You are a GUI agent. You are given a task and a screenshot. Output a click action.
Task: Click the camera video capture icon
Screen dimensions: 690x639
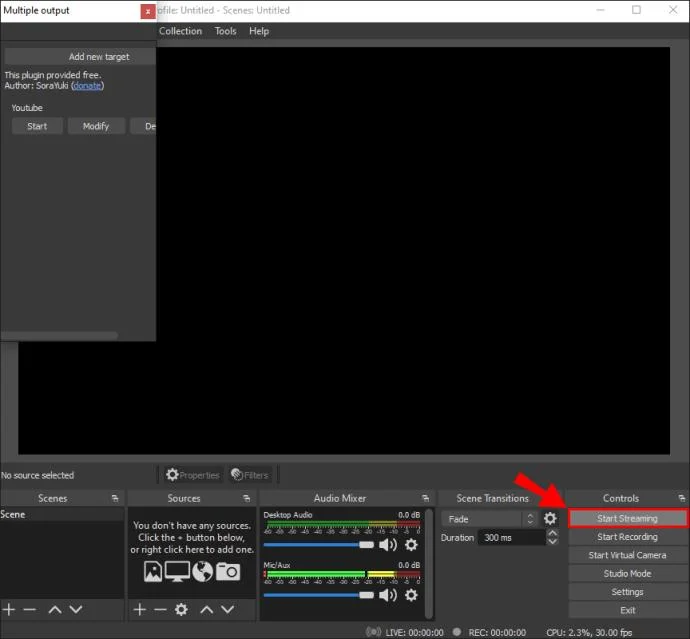[228, 572]
